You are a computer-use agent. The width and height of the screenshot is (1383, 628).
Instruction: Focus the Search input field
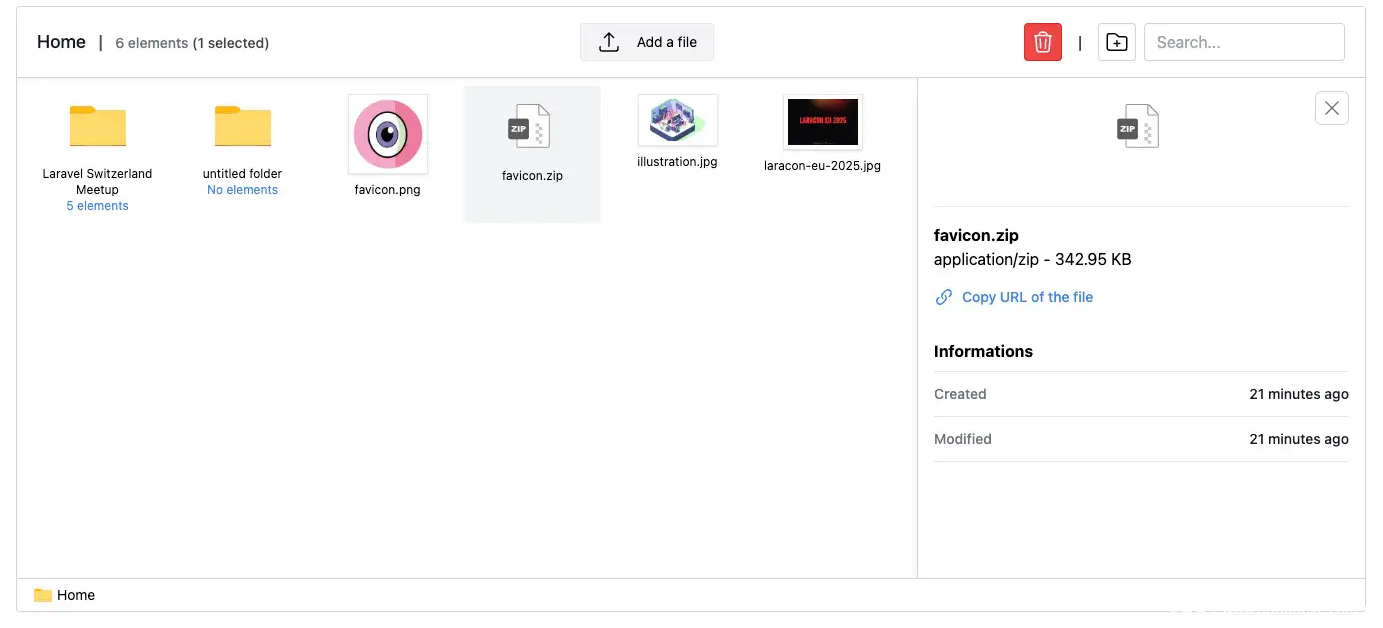click(1243, 42)
